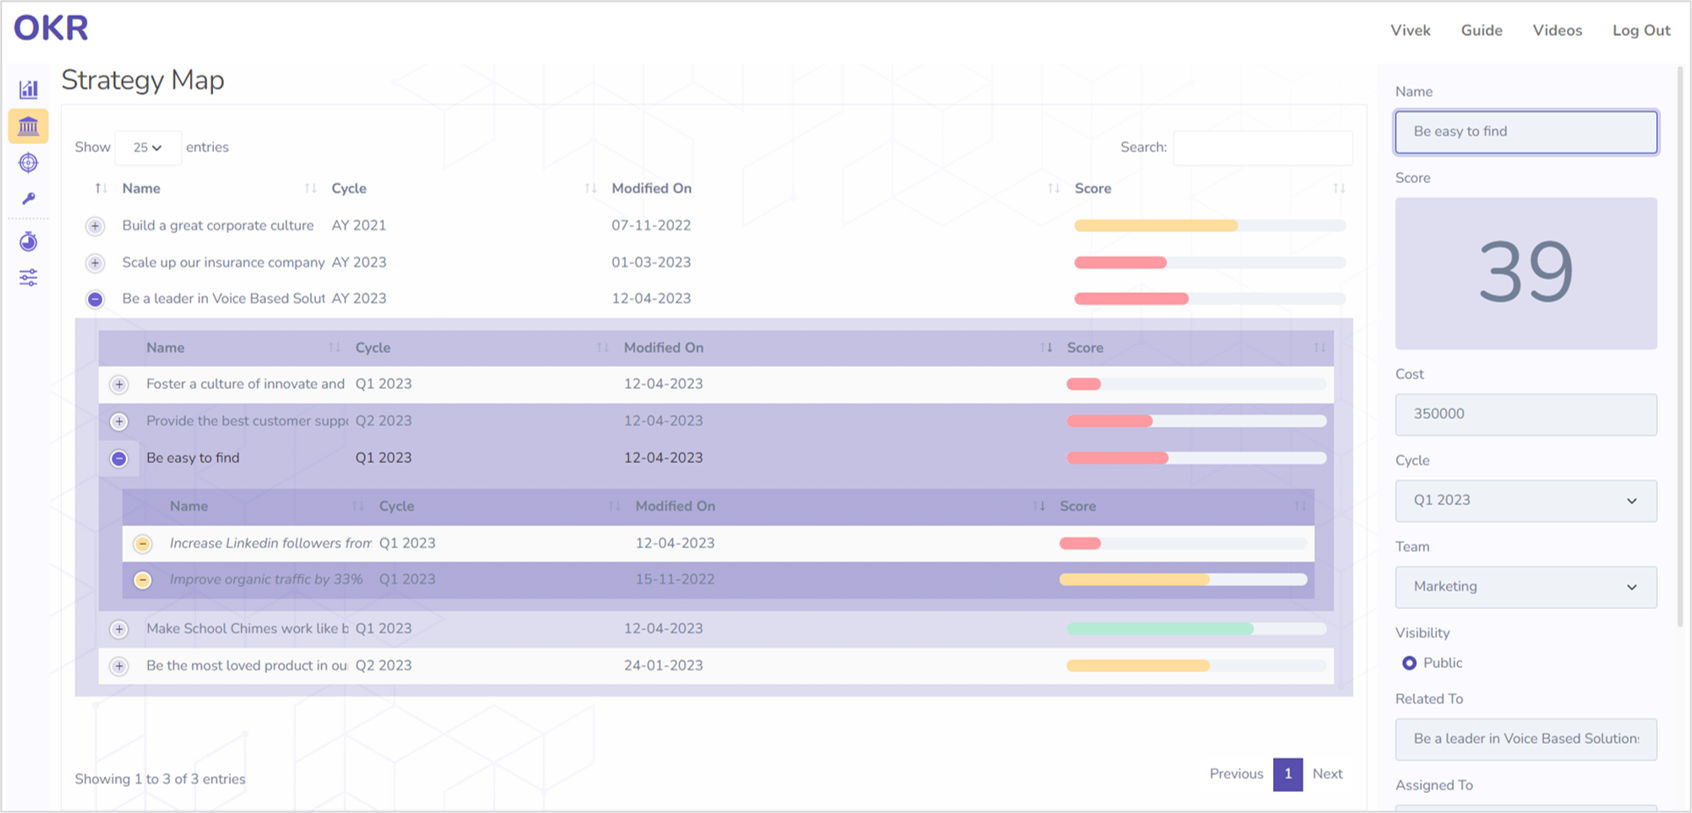The image size is (1692, 813).
Task: Collapse the Be easy to find row
Action: [119, 459]
